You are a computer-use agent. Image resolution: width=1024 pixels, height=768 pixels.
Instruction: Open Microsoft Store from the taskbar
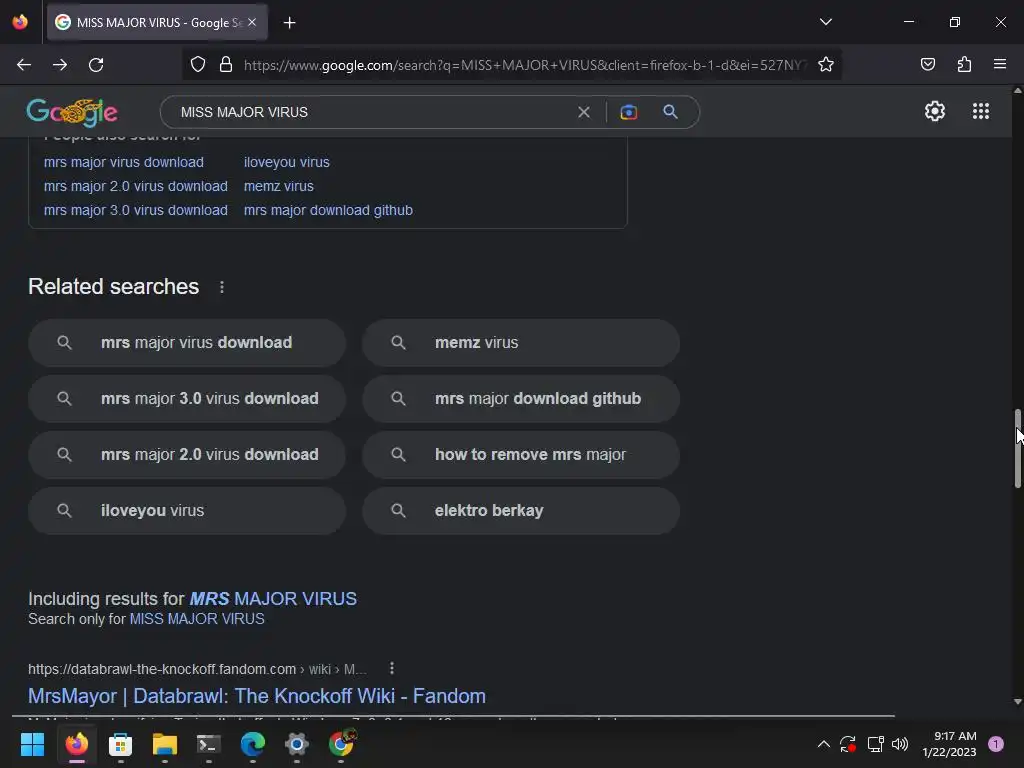tap(120, 744)
